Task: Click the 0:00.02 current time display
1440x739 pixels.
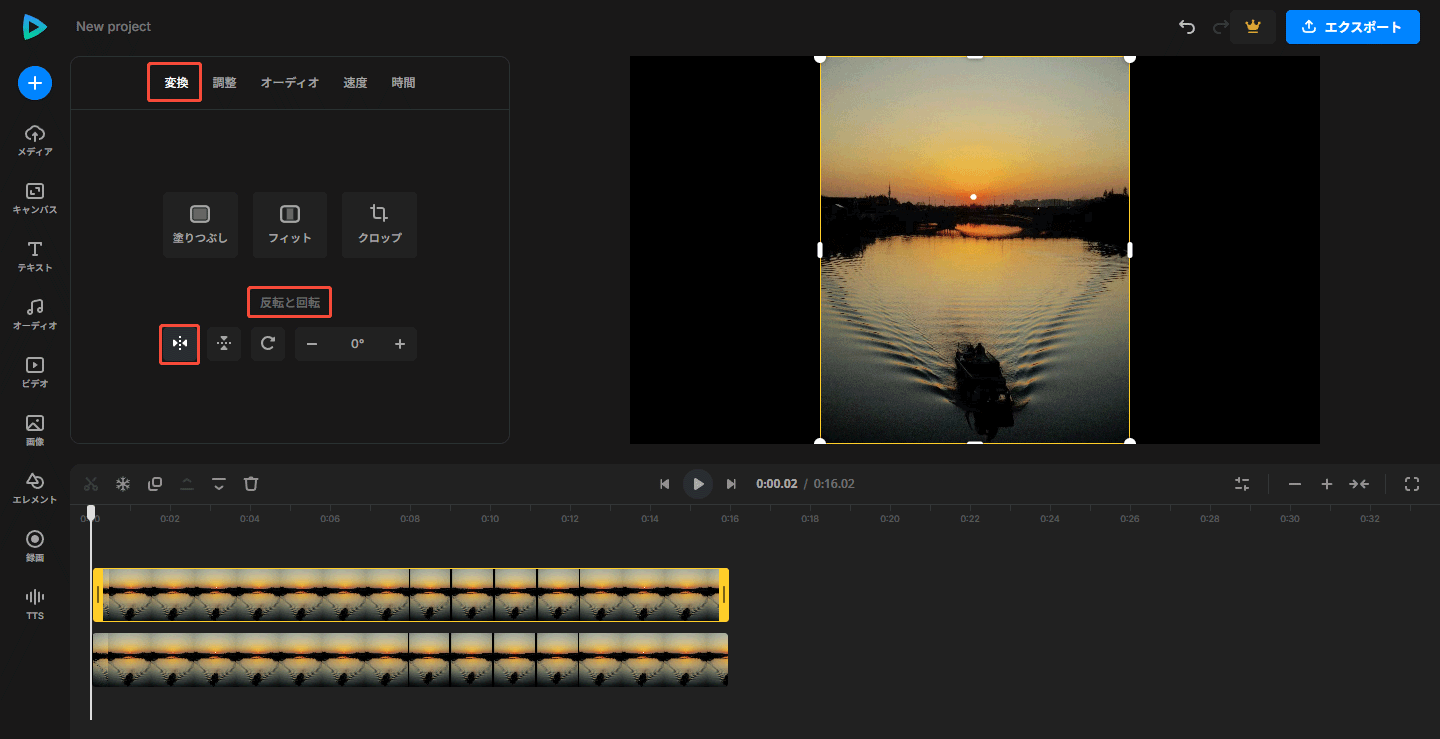Action: [776, 484]
